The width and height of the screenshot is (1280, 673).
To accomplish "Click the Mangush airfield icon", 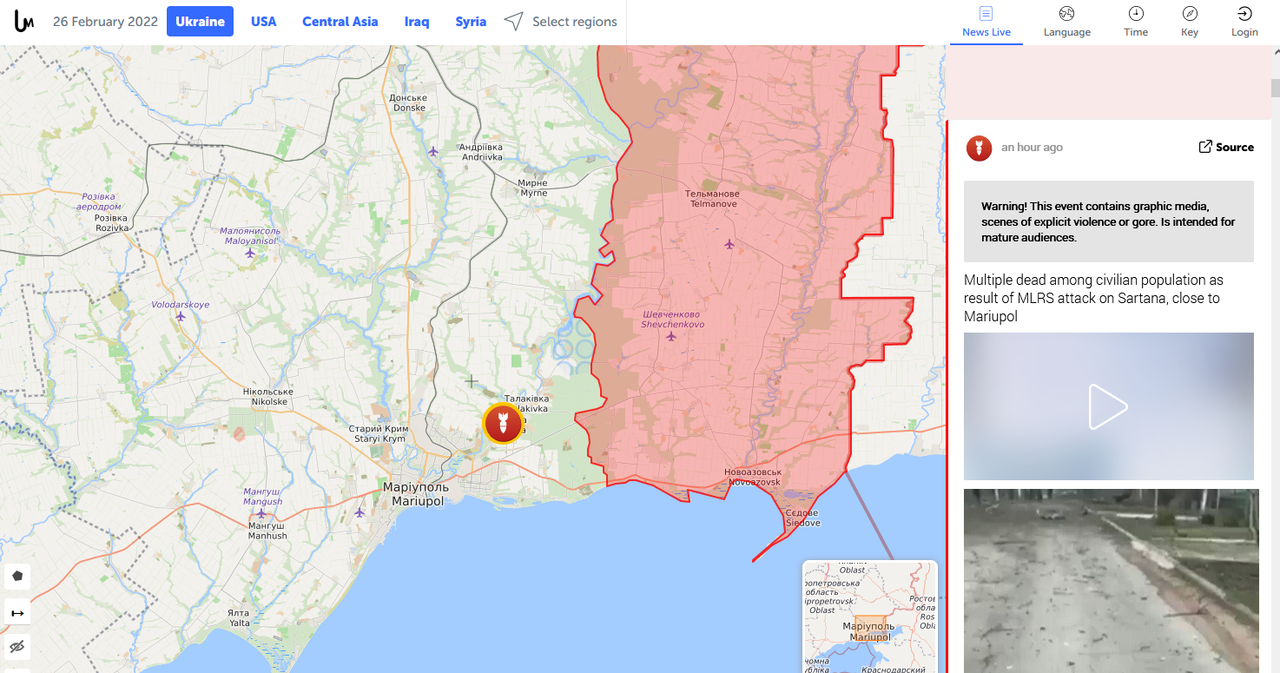I will tap(261, 514).
